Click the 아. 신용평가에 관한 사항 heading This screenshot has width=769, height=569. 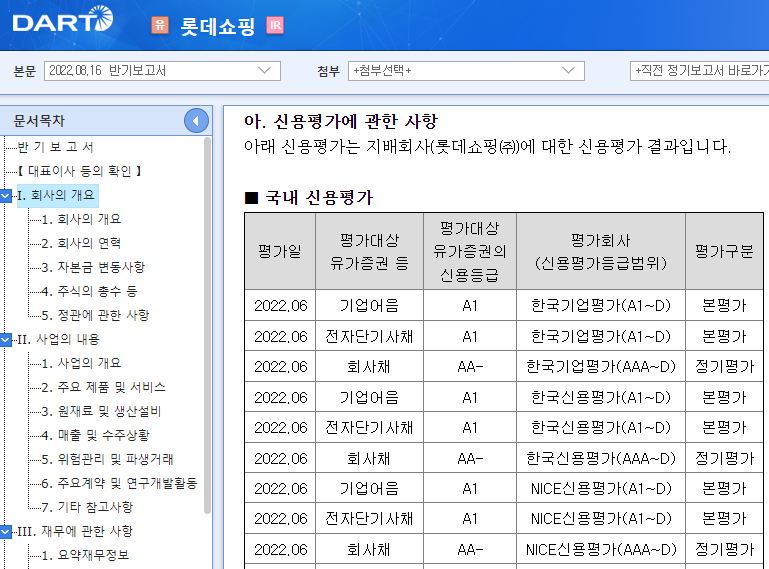point(341,121)
